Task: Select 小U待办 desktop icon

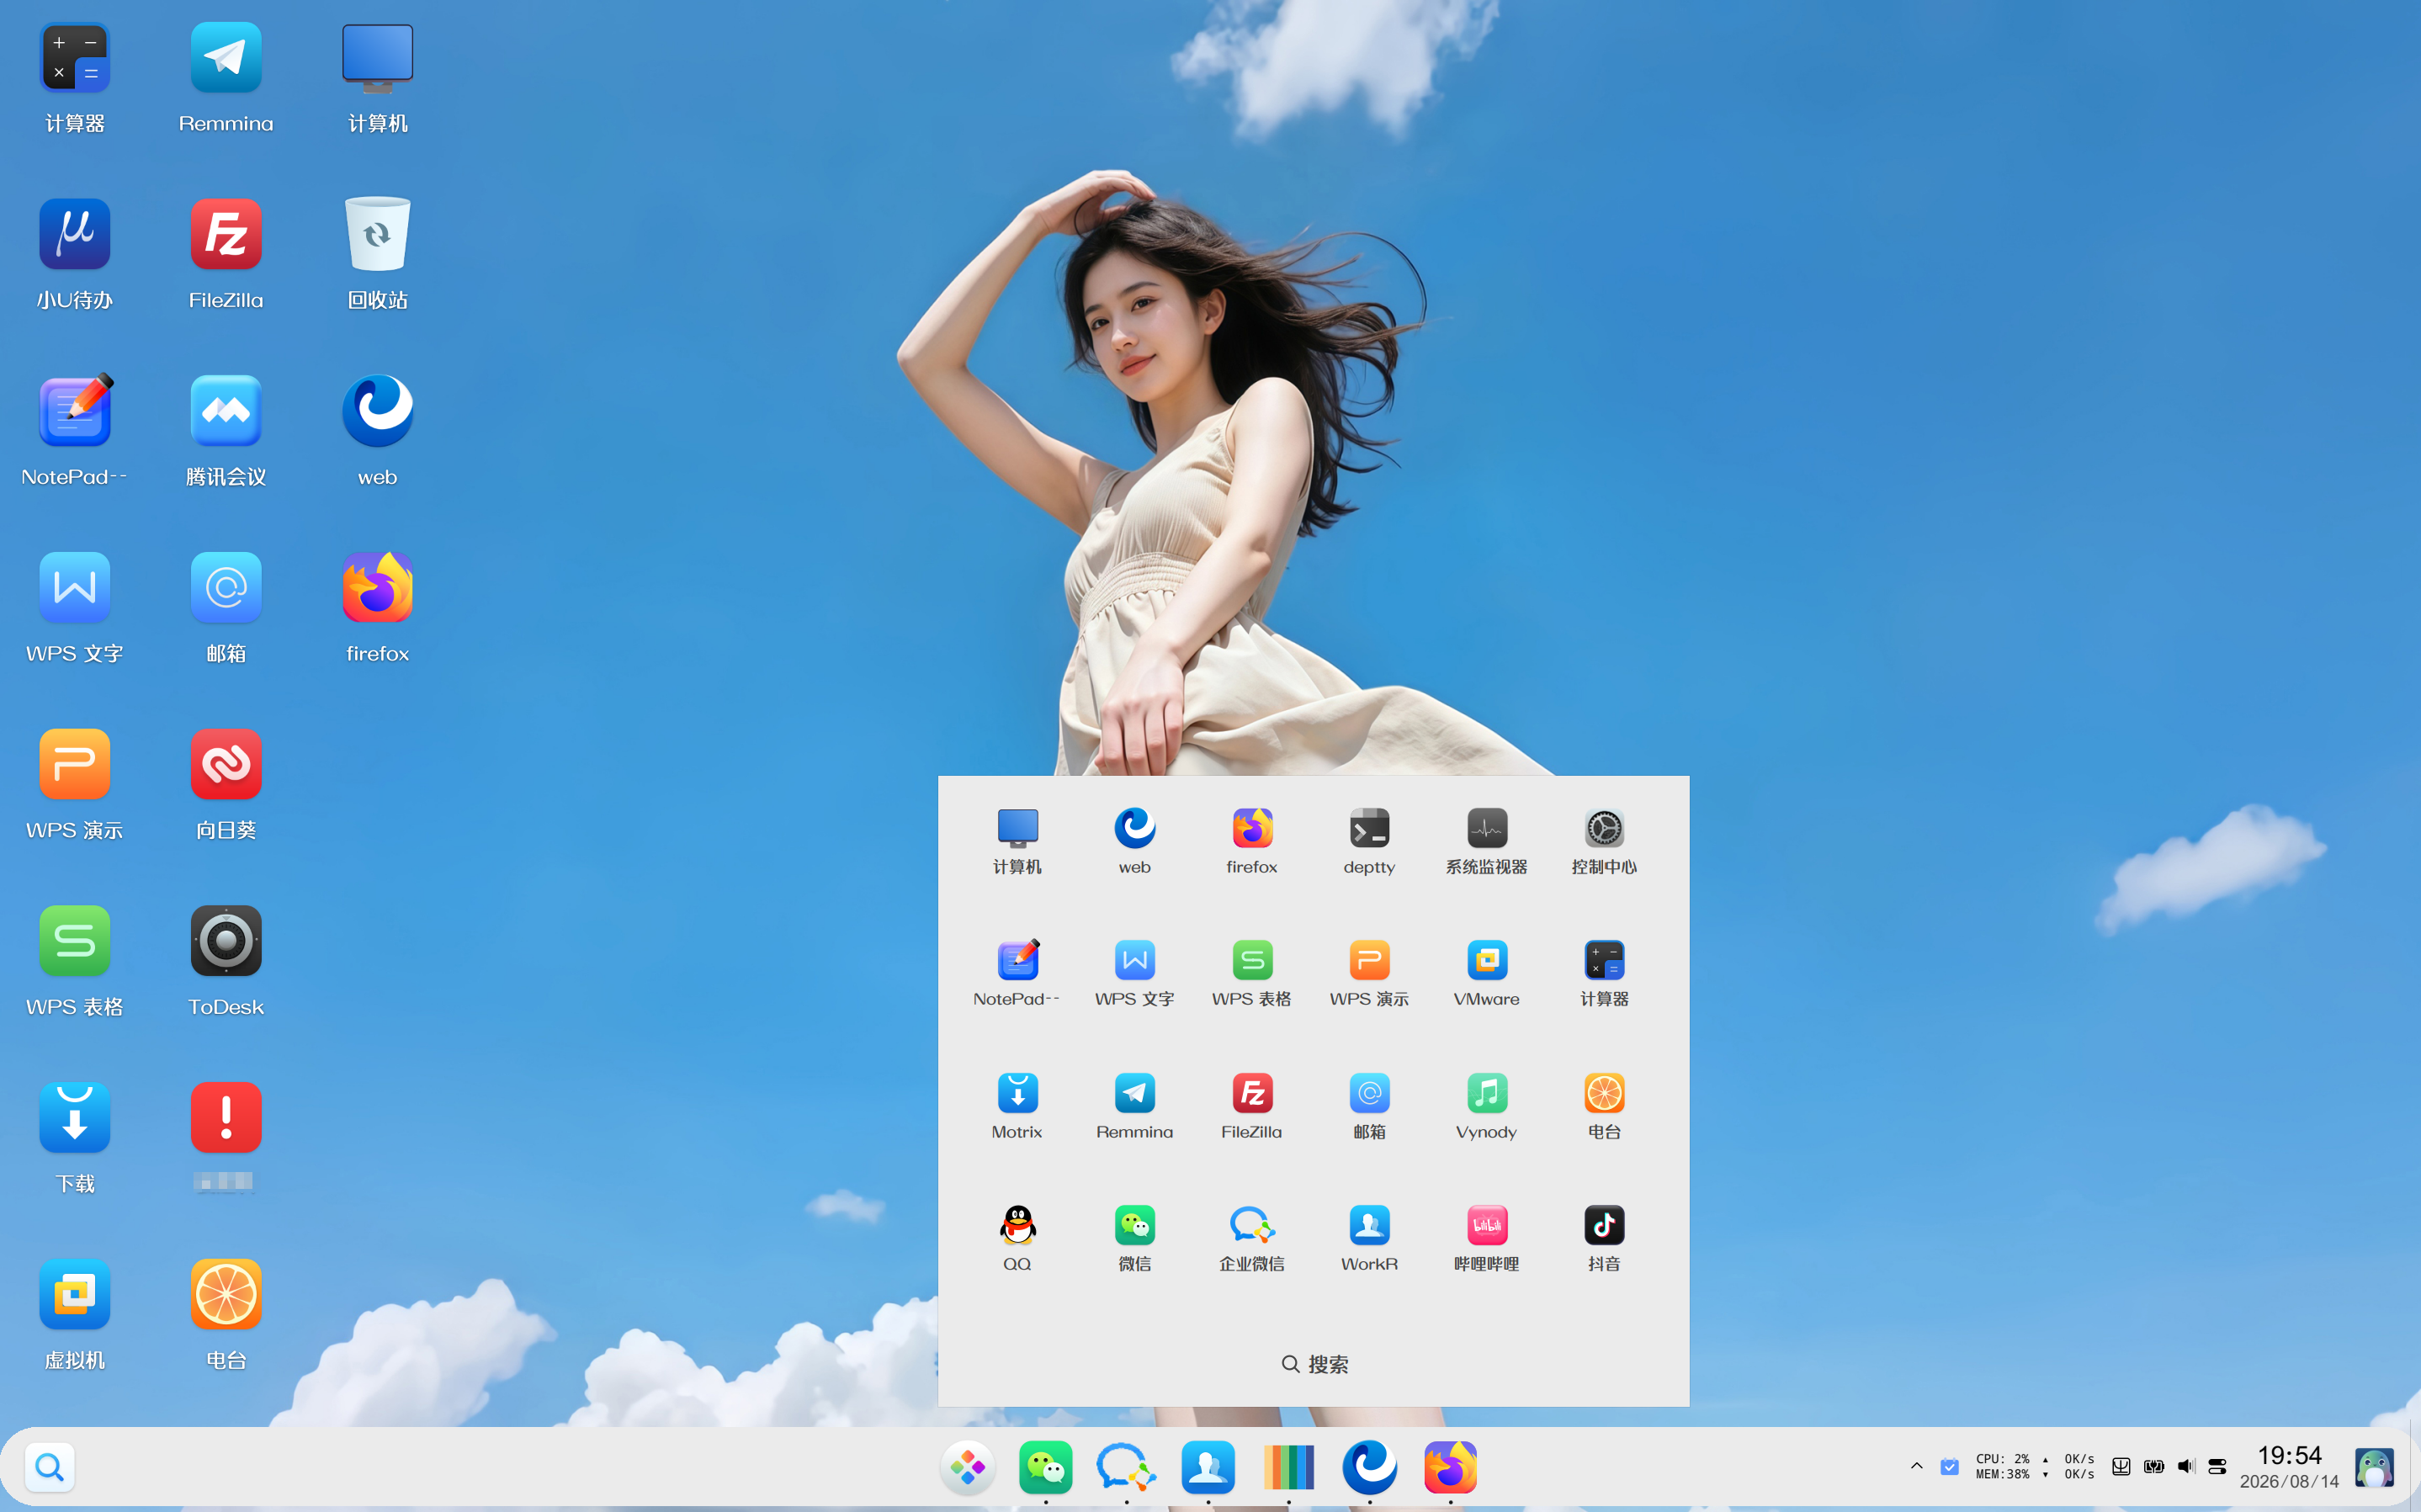Action: coord(74,255)
